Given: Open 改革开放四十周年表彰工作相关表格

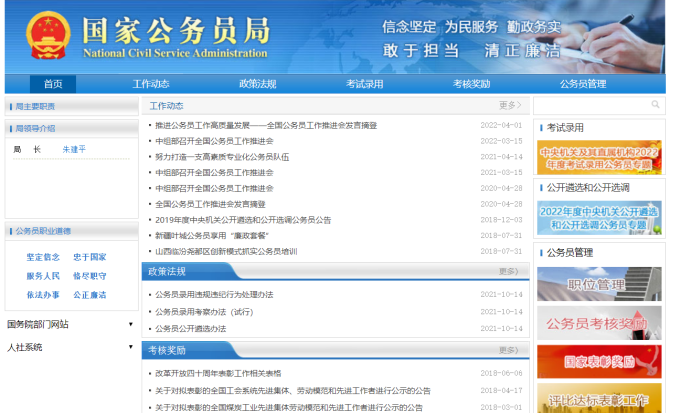Looking at the screenshot, I should coord(218,373).
